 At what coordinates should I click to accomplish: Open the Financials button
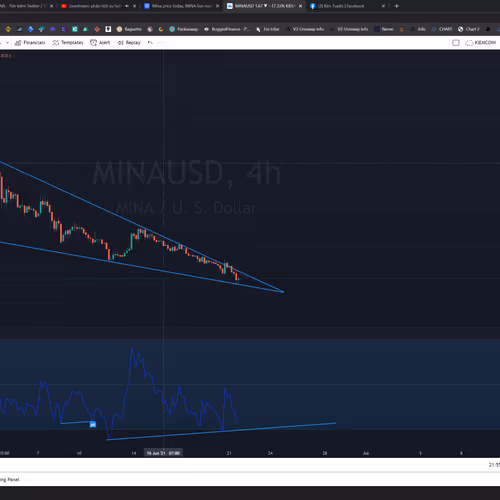[30, 43]
